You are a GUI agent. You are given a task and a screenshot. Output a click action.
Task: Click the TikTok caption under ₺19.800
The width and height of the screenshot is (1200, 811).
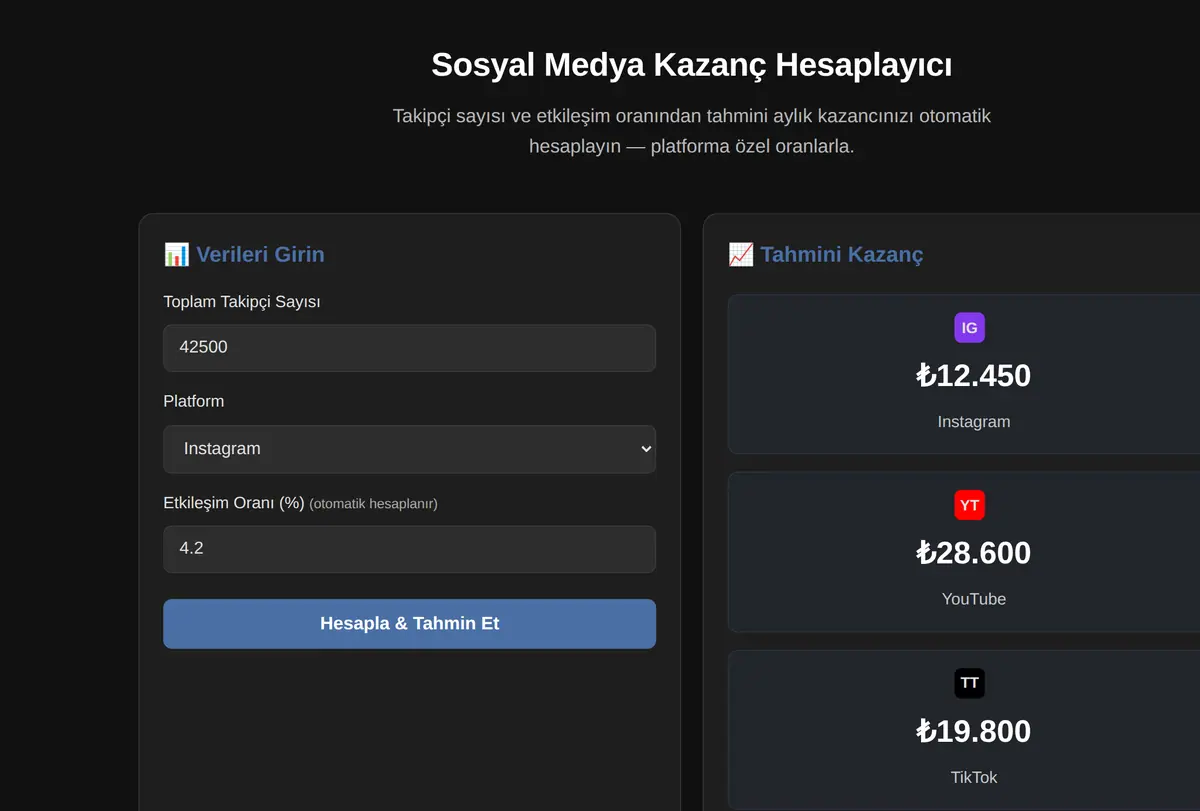click(x=974, y=777)
